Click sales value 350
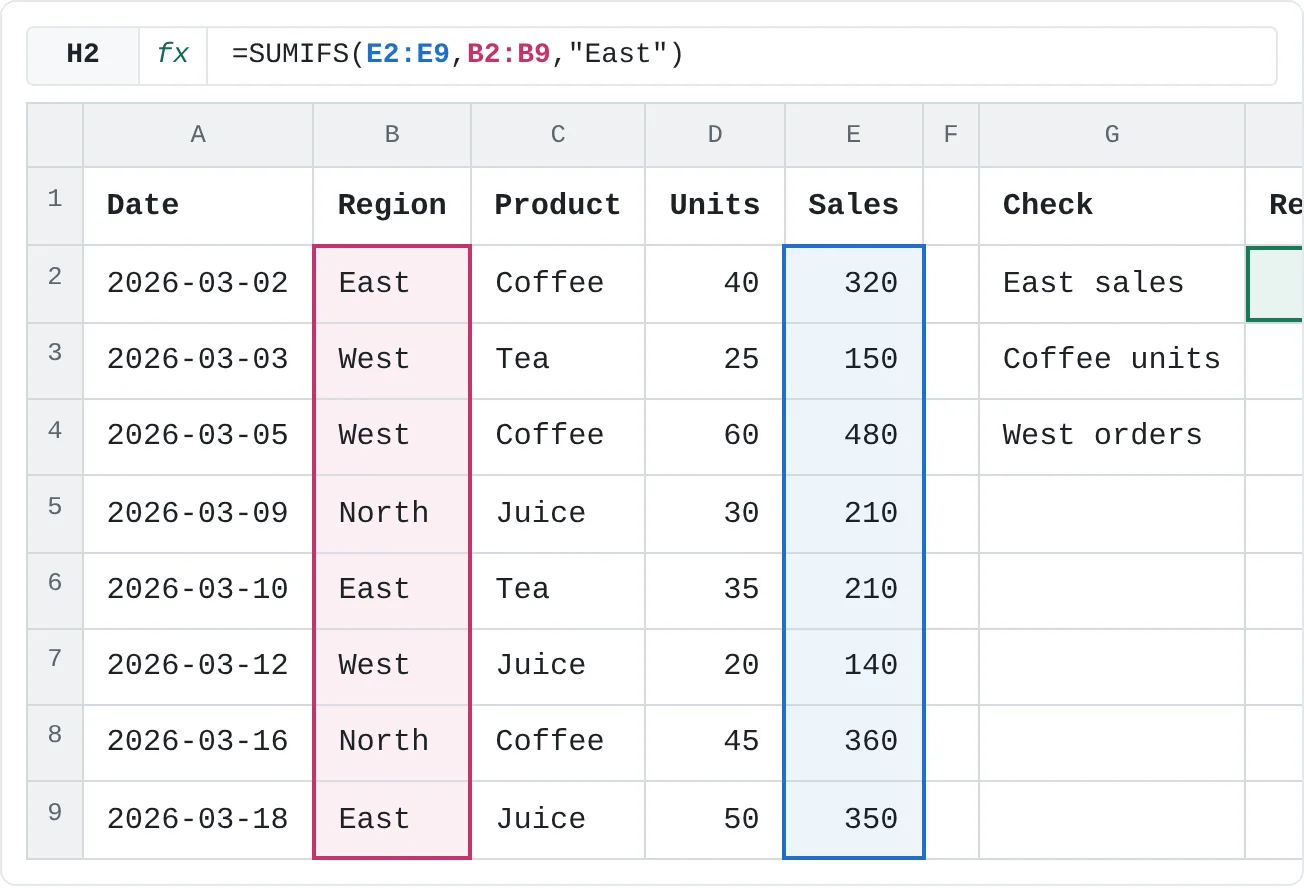Viewport: 1304px width, 888px height. coord(854,819)
